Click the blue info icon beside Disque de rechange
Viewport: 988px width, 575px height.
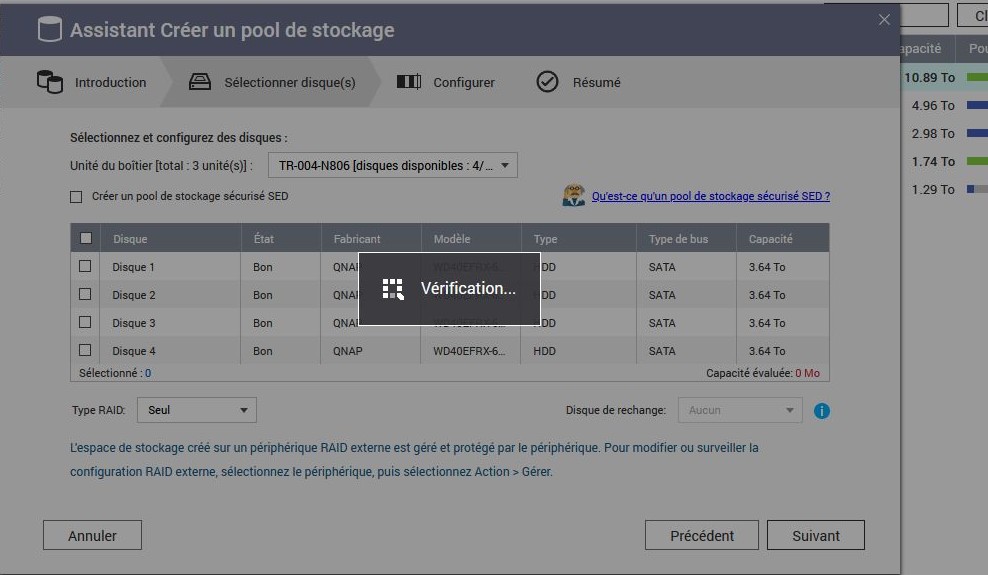tap(821, 410)
